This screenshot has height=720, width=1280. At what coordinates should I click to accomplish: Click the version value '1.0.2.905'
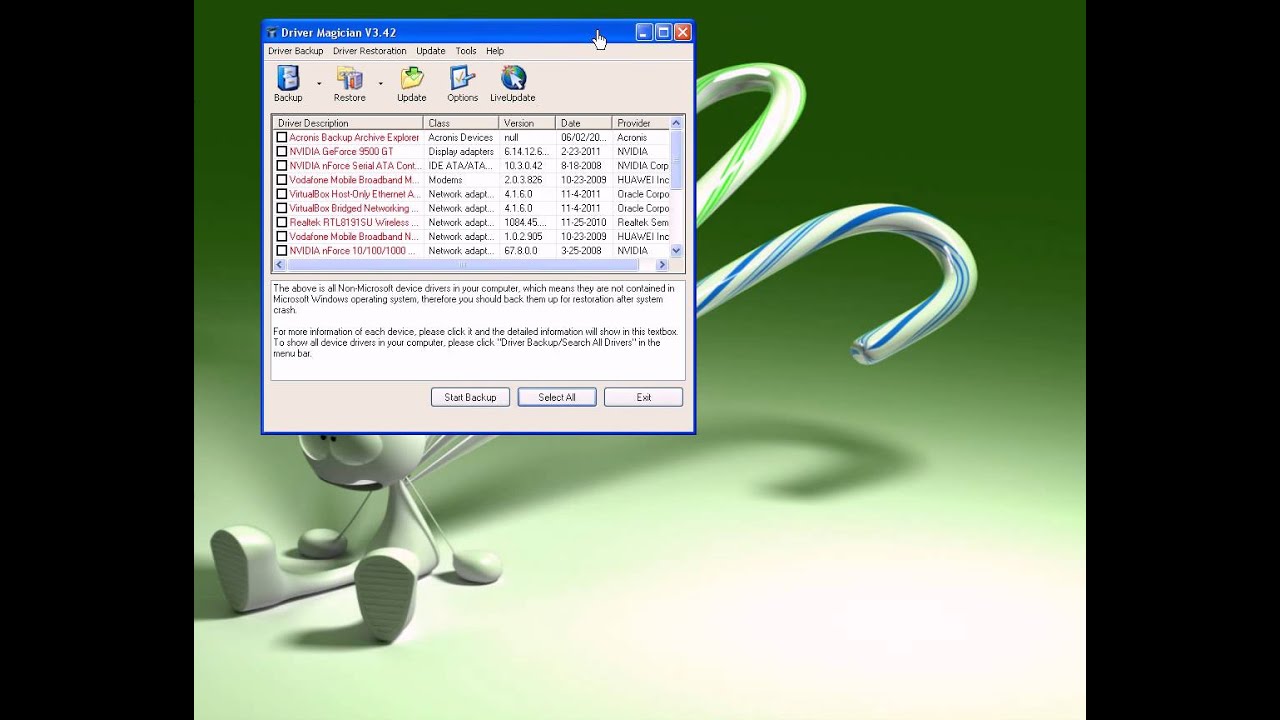pyautogui.click(x=523, y=237)
